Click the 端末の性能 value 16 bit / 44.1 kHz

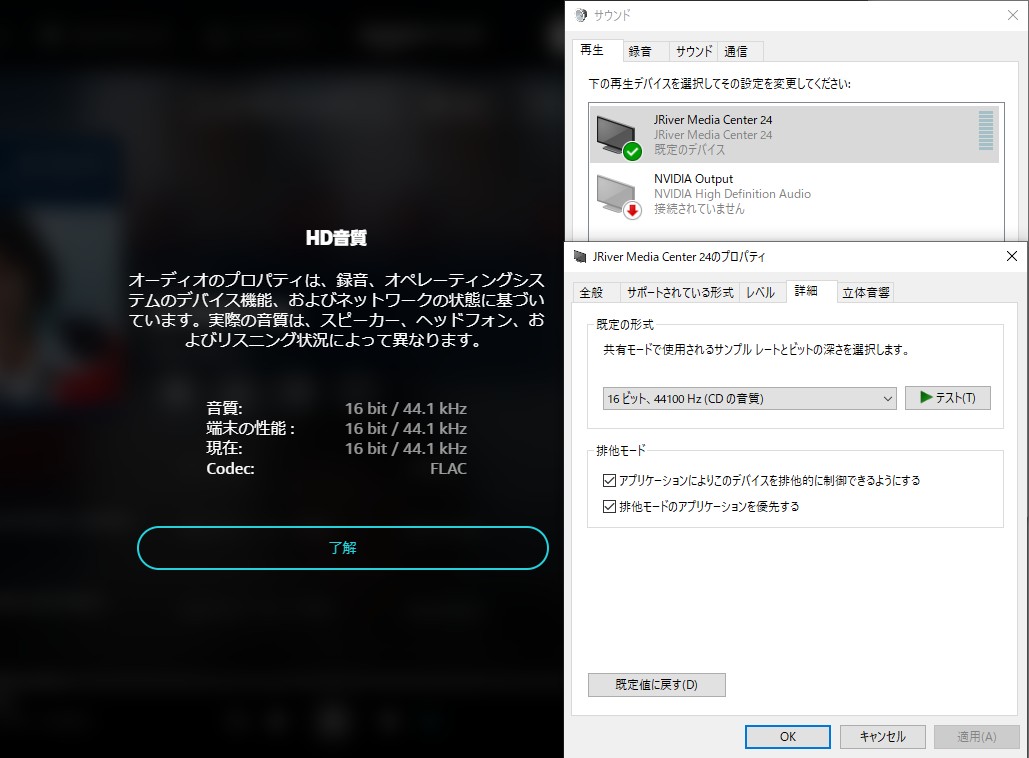click(406, 429)
